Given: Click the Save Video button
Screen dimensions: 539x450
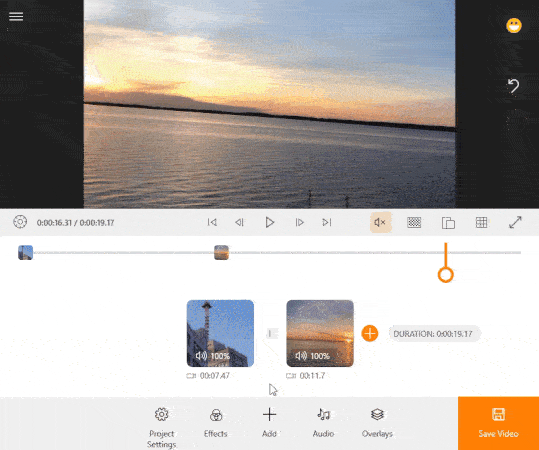Looking at the screenshot, I should [498, 423].
